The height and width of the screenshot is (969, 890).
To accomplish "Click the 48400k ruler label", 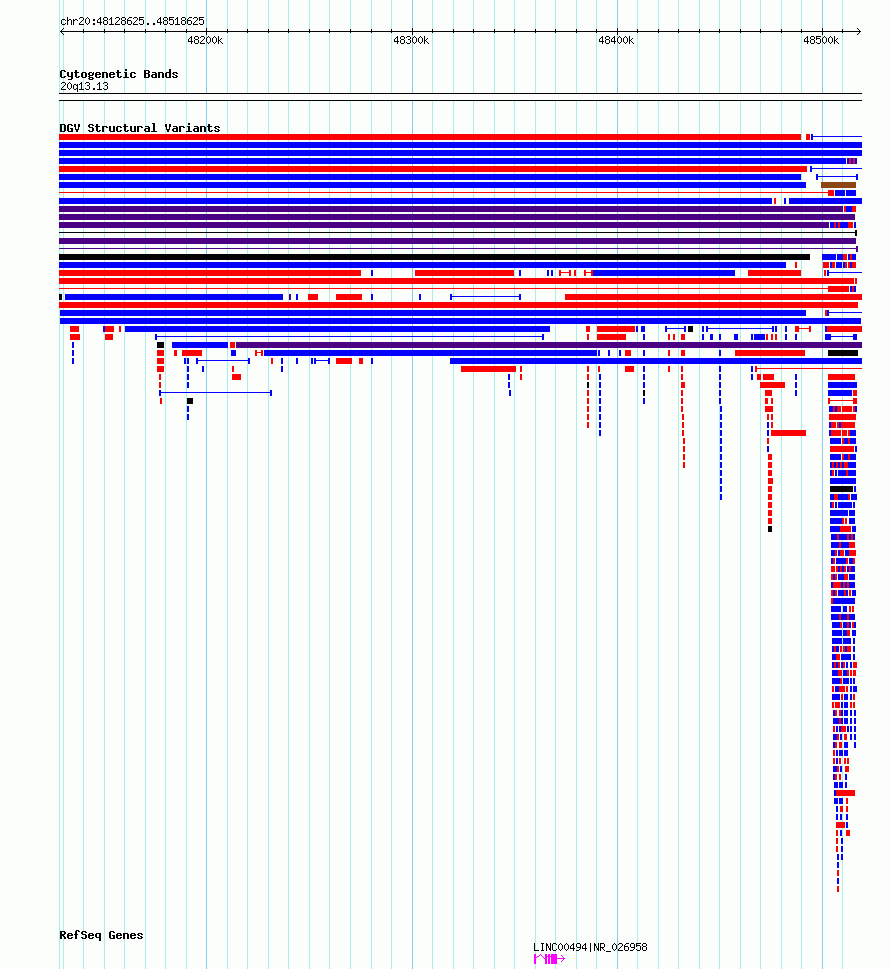I will coord(616,40).
